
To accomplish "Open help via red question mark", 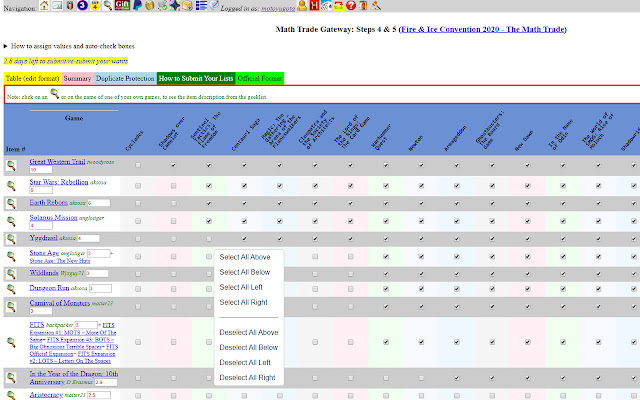I will 351,5.
